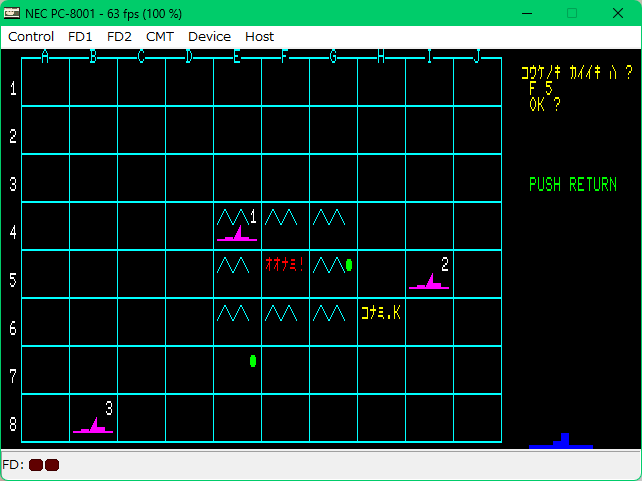The height and width of the screenshot is (481, 642).
Task: Click column header A
Action: pyautogui.click(x=45, y=56)
